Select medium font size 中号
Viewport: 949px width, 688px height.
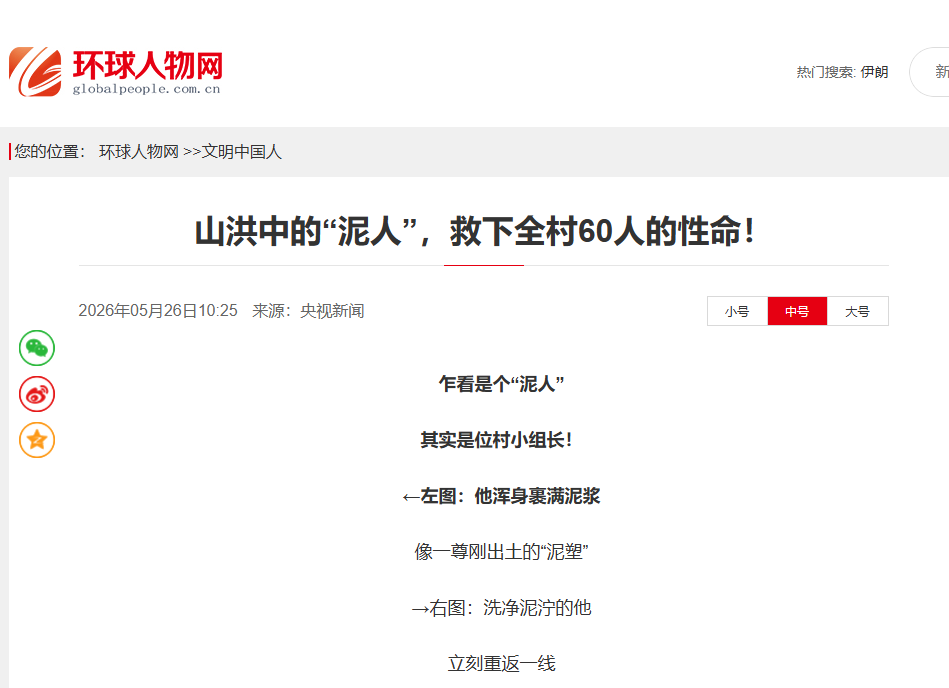pos(797,311)
